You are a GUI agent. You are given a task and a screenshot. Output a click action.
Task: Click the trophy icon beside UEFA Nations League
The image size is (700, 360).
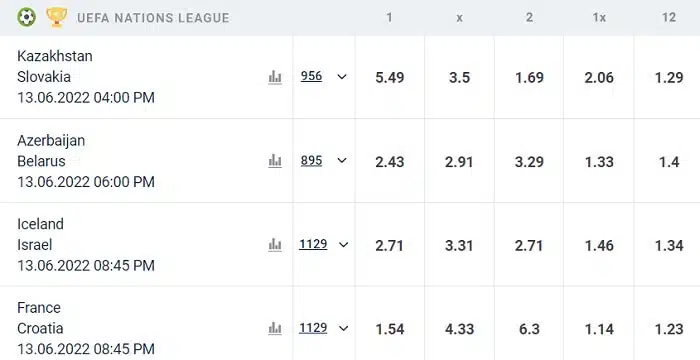(x=57, y=17)
